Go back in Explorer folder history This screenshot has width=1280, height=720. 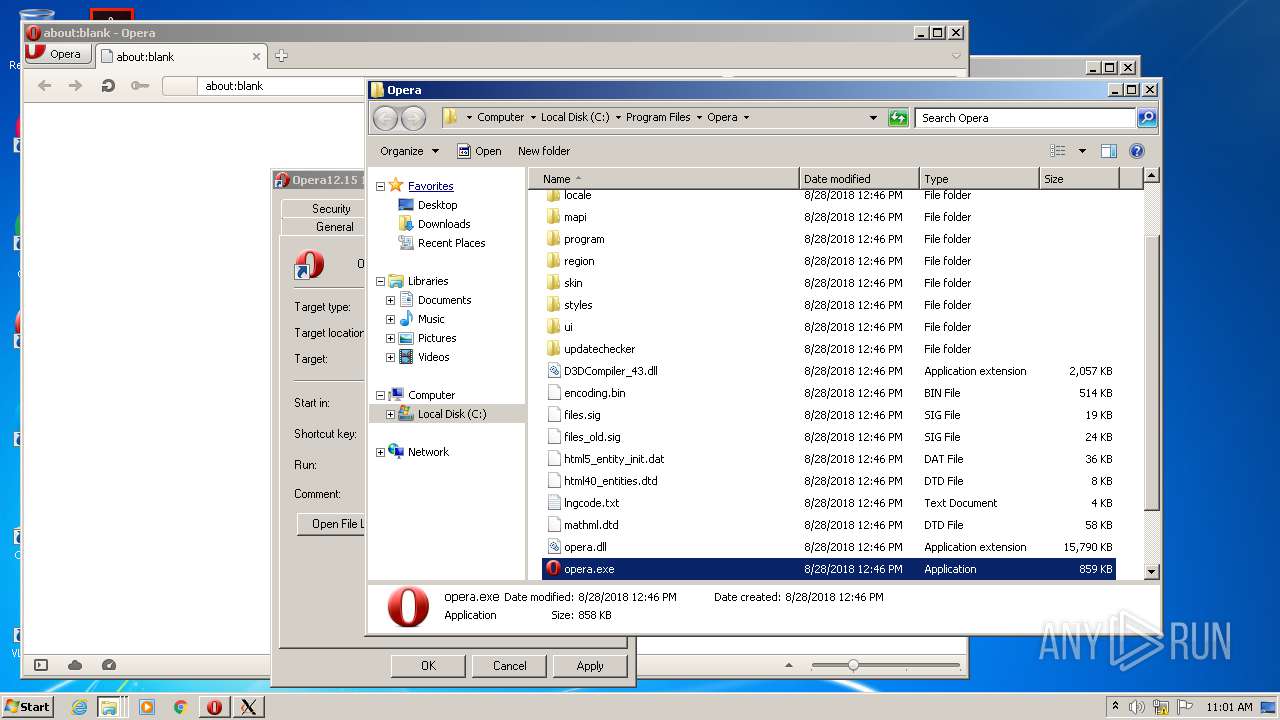385,118
